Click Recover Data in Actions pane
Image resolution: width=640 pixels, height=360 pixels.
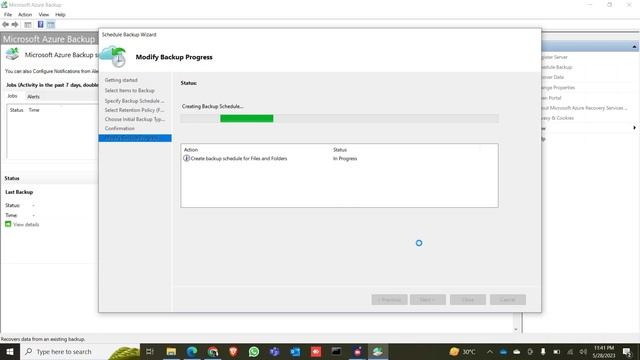click(x=553, y=77)
